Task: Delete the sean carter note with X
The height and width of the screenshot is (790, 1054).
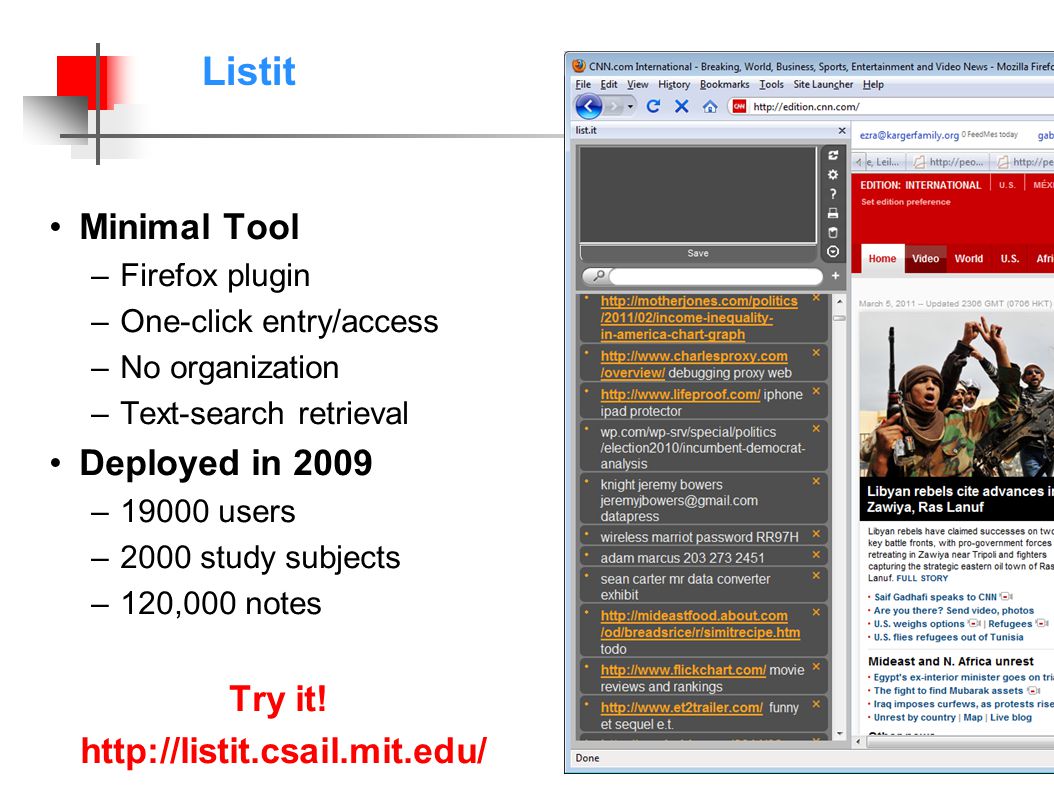Action: click(816, 576)
